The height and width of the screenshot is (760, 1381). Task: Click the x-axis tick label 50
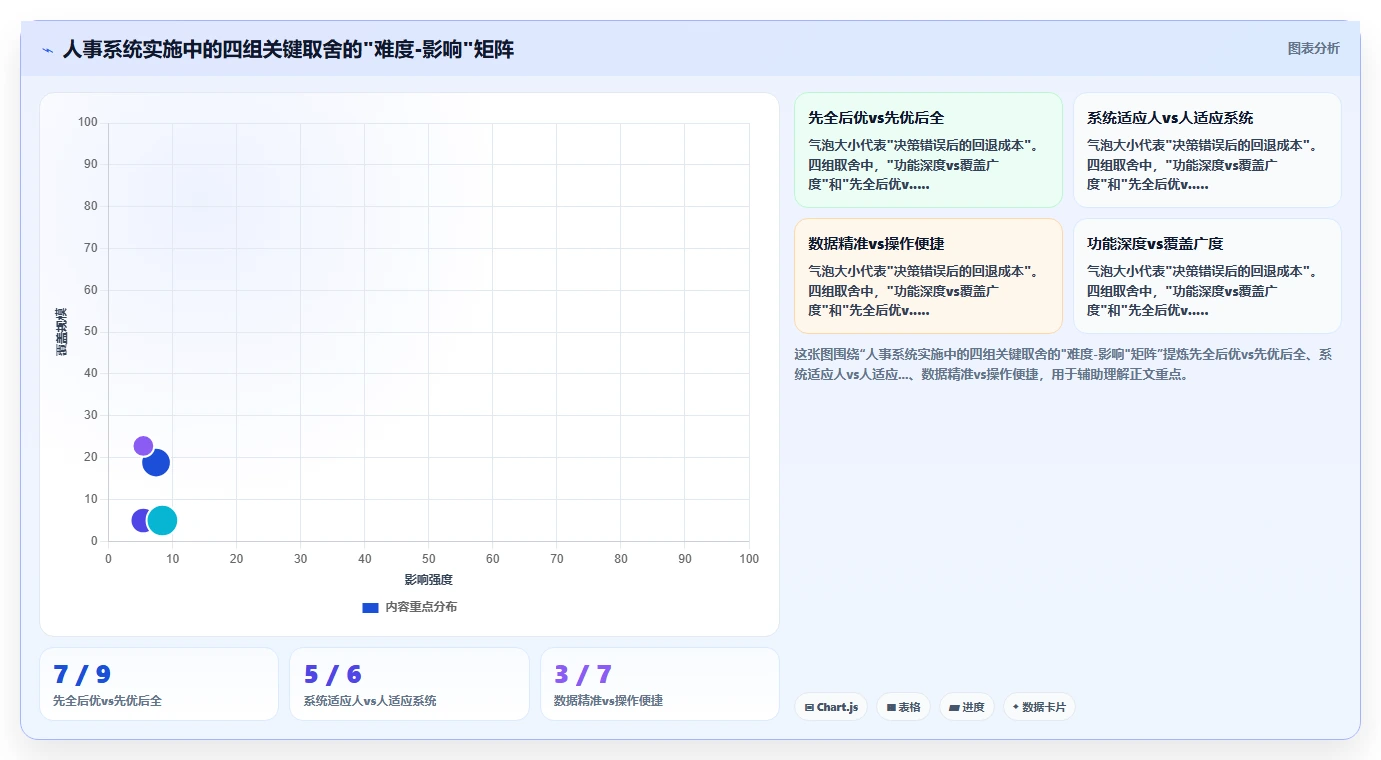pos(429,558)
